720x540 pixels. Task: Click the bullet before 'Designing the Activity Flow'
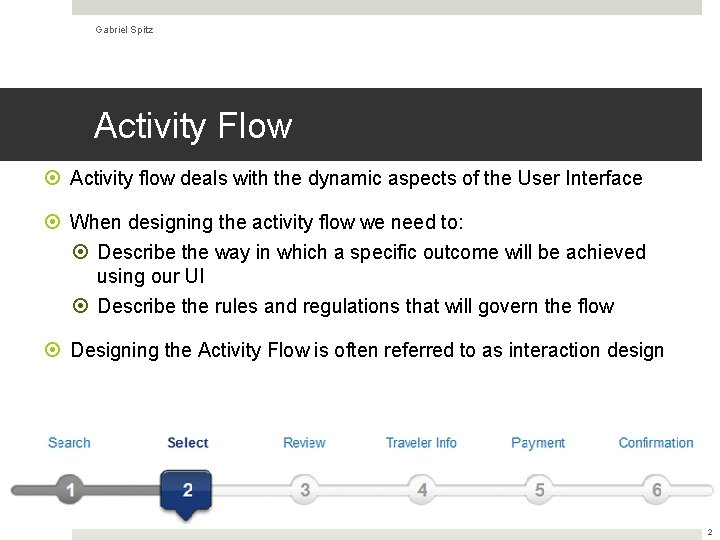[53, 351]
